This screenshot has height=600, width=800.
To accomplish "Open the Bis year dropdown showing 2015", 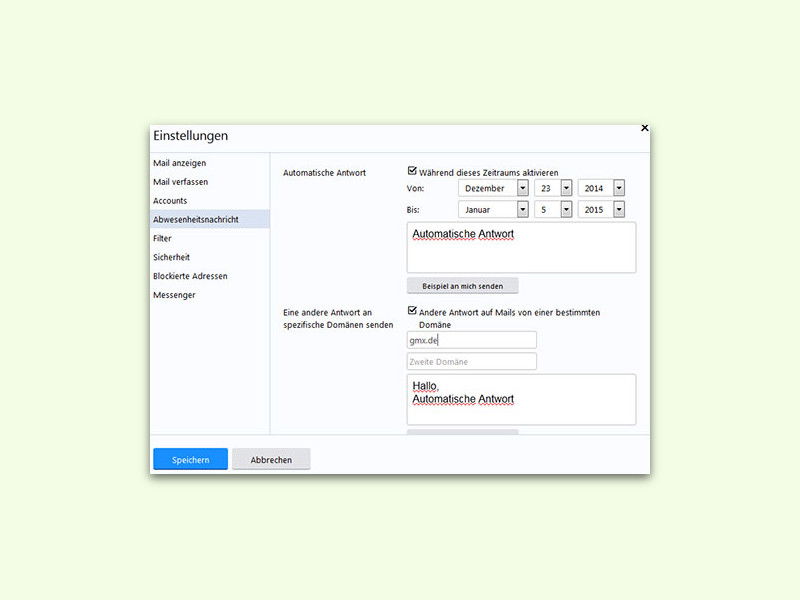I will tap(602, 210).
